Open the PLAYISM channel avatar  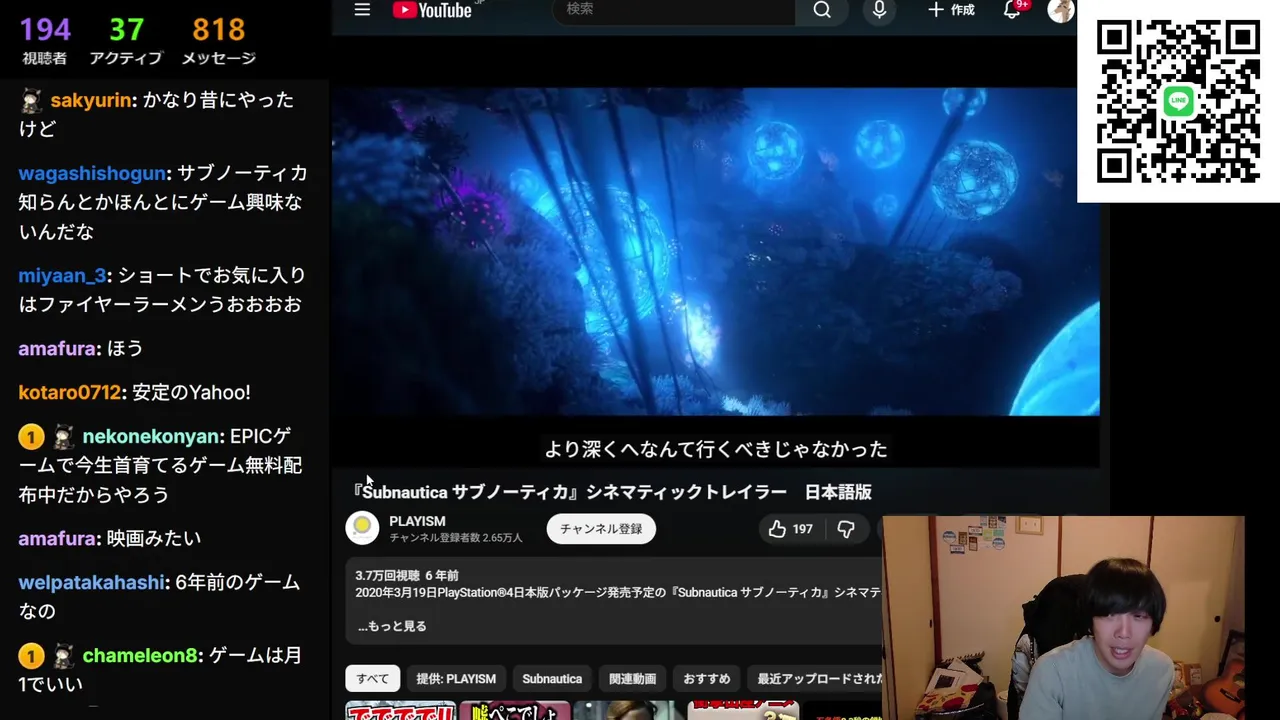tap(362, 528)
